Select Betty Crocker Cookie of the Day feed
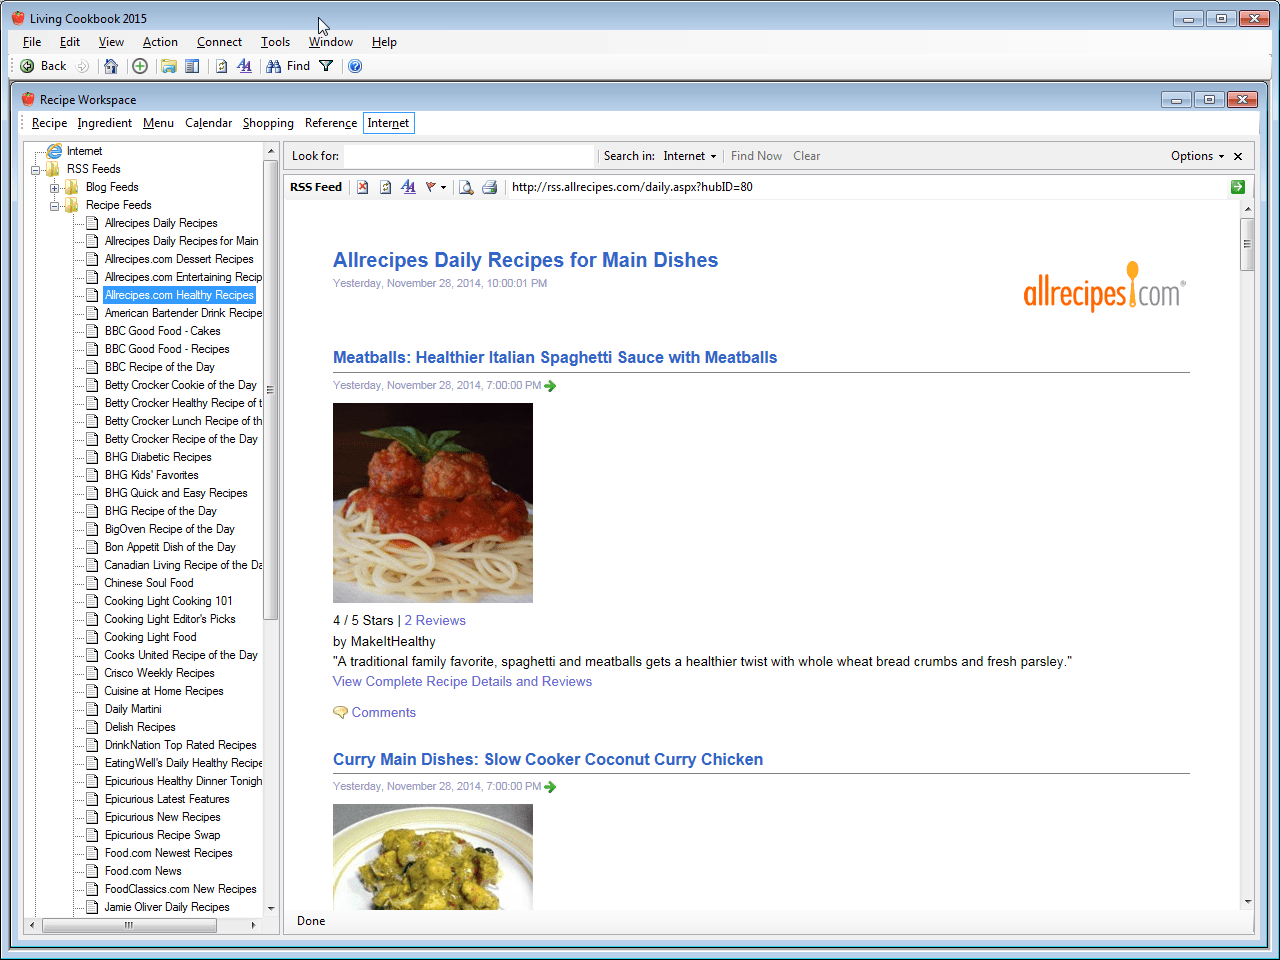This screenshot has height=960, width=1280. (x=181, y=385)
